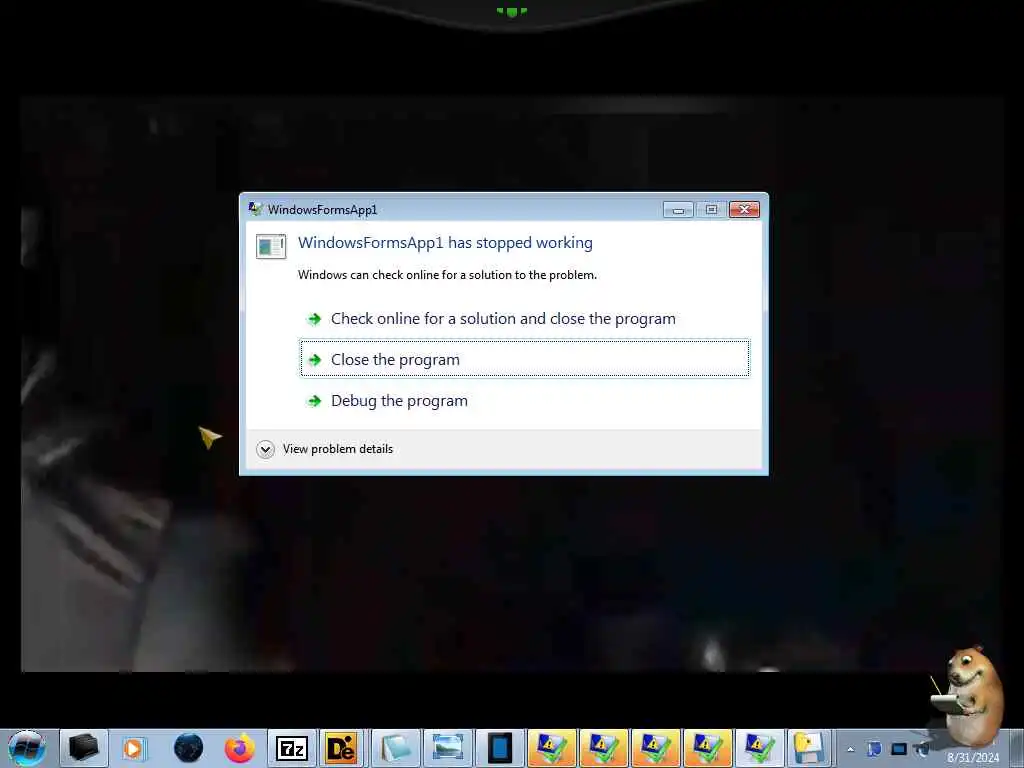Open the 7-Zip taskbar icon
This screenshot has width=1024, height=768.
tap(292, 748)
